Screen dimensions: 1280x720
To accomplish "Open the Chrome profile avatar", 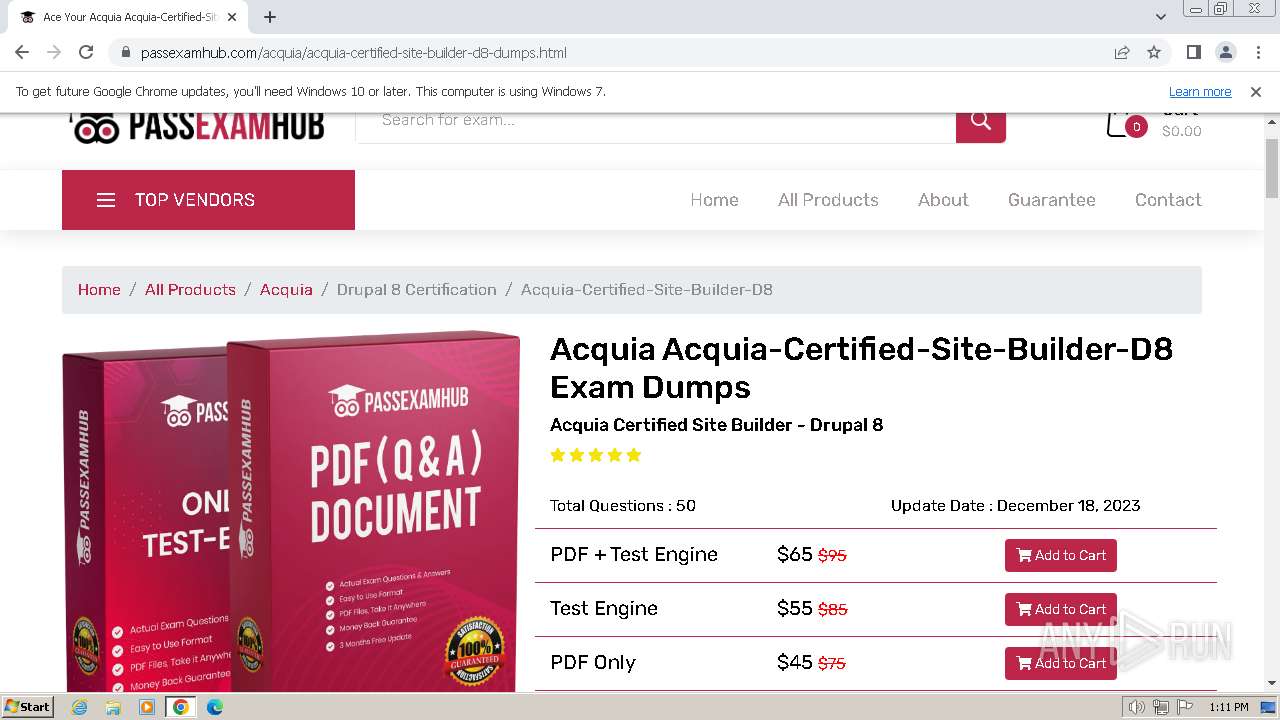I will click(x=1225, y=52).
